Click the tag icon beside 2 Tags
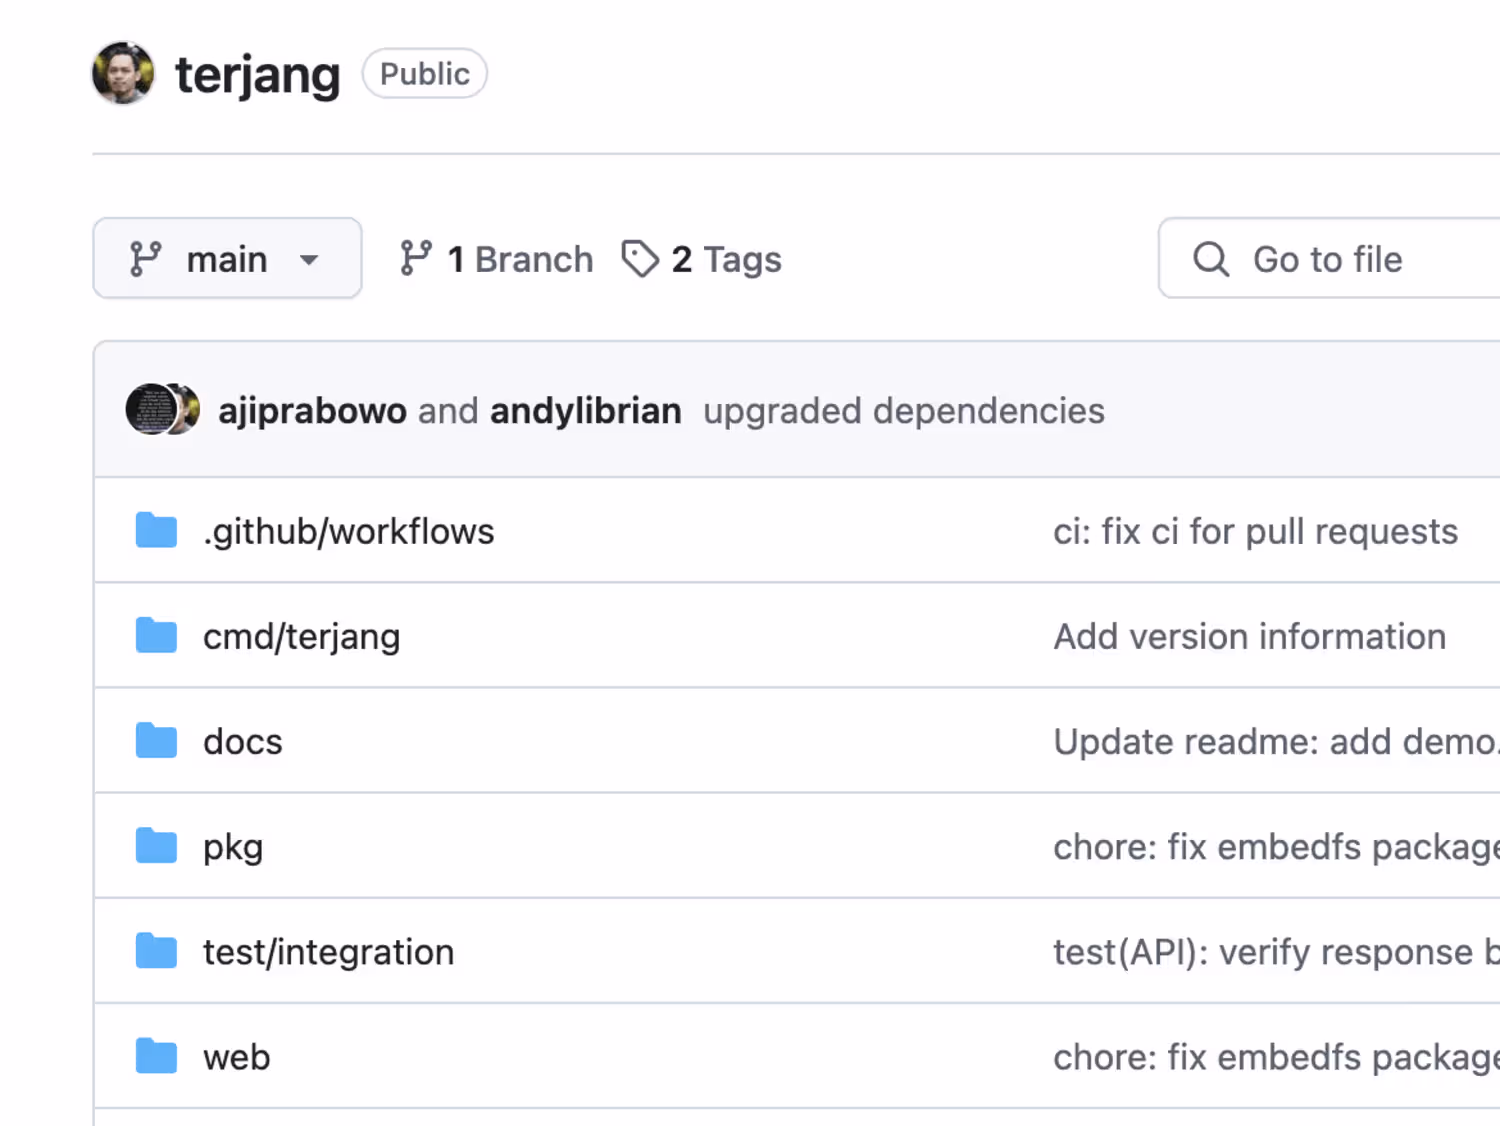 [x=640, y=259]
